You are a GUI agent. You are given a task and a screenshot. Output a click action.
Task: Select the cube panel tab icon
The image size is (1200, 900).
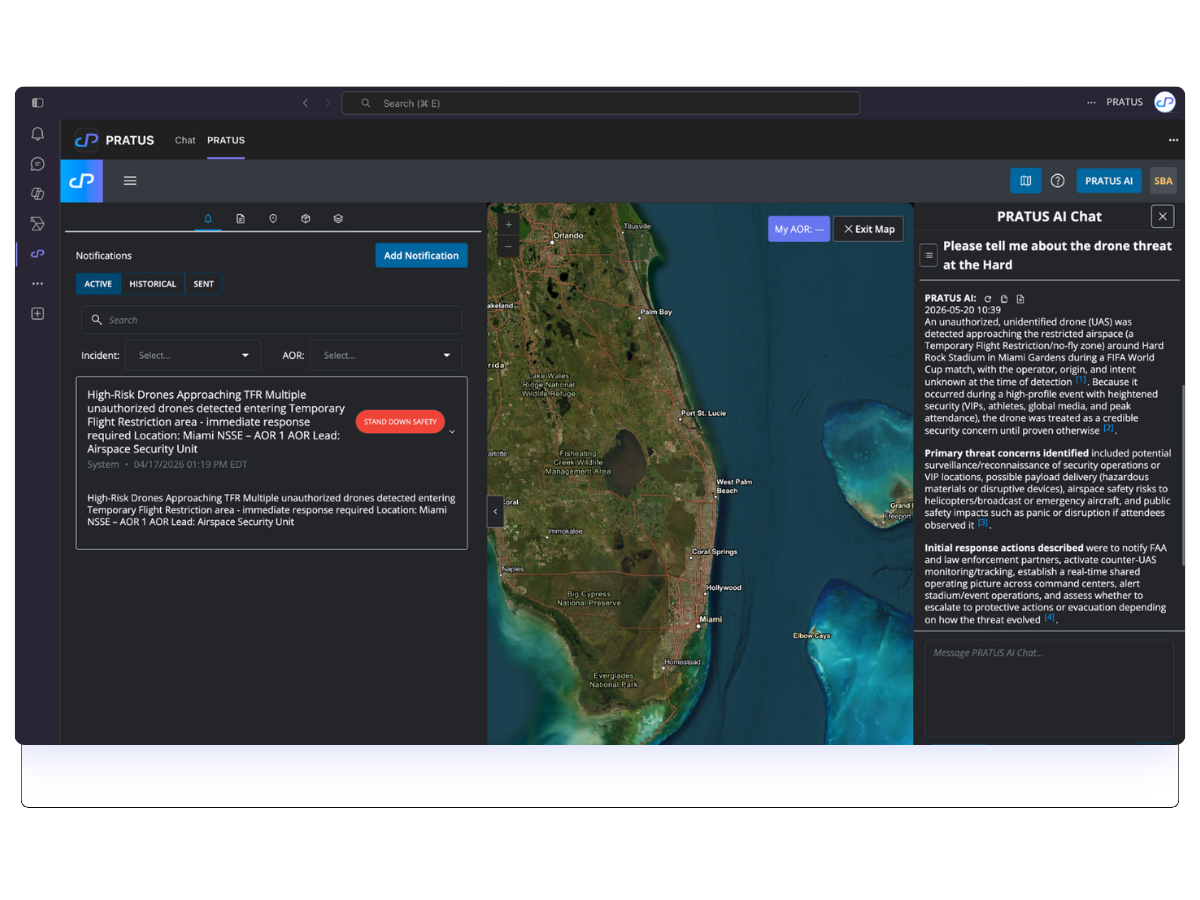pos(306,218)
